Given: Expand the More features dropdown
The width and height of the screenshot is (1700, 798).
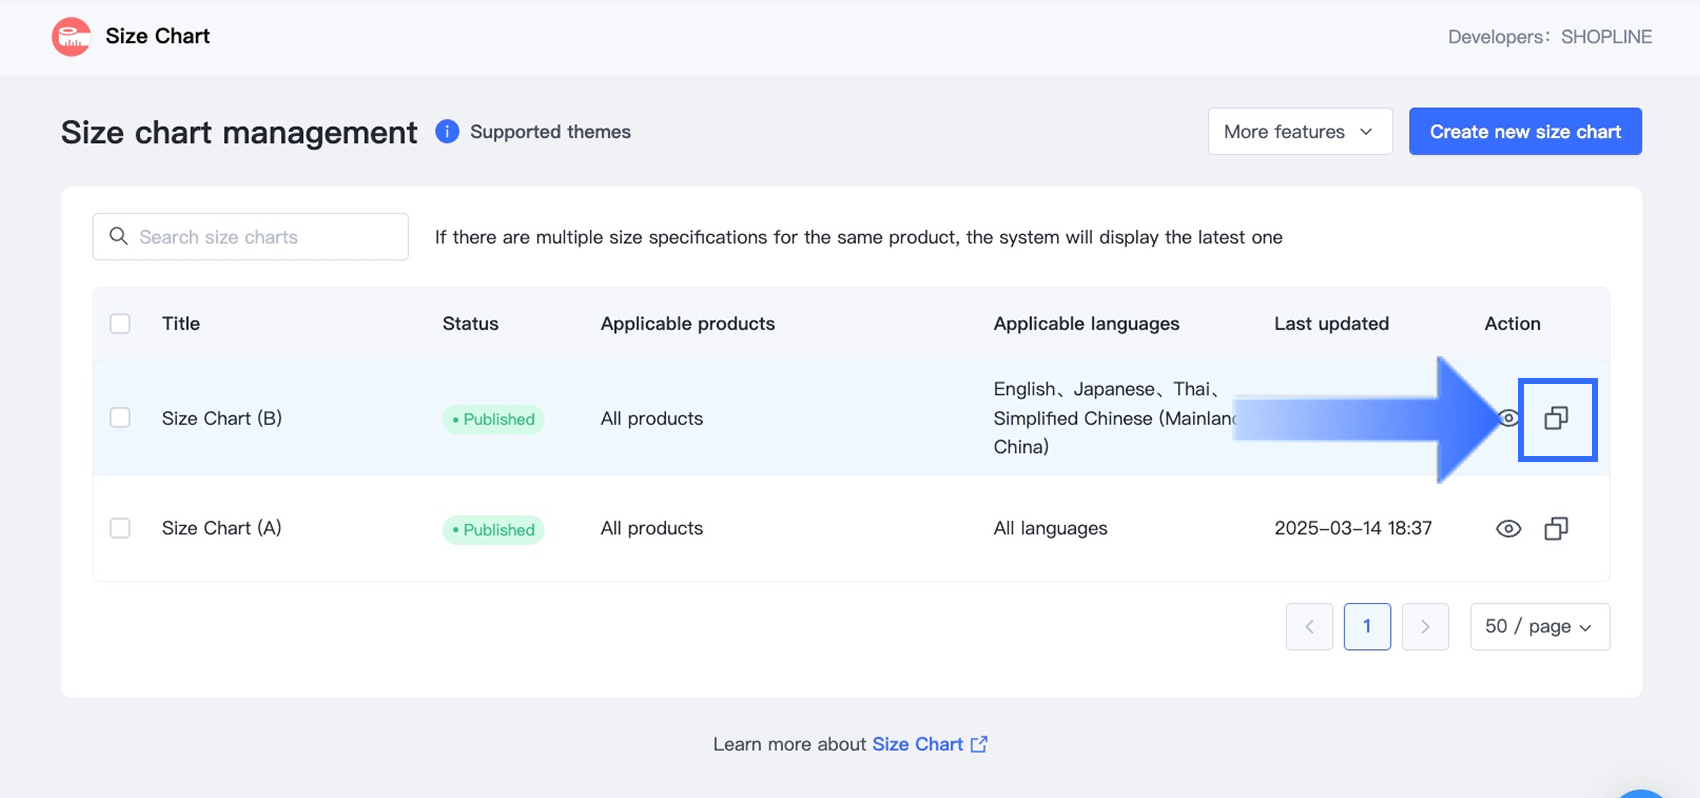Looking at the screenshot, I should [1299, 132].
